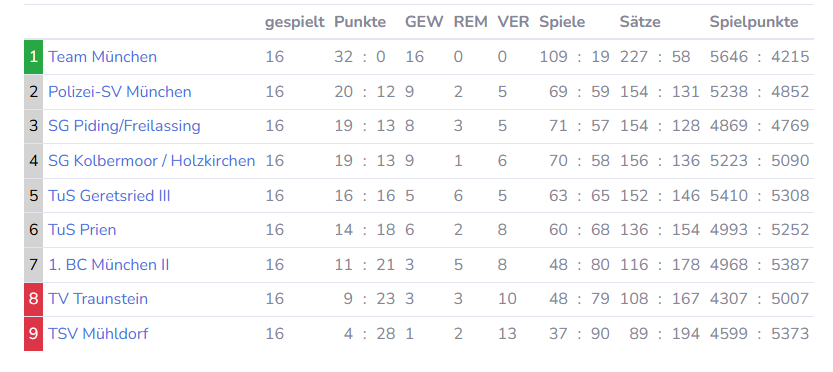Screen dimensions: 833x372
Task: Open the Team München link
Action: pyautogui.click(x=103, y=57)
